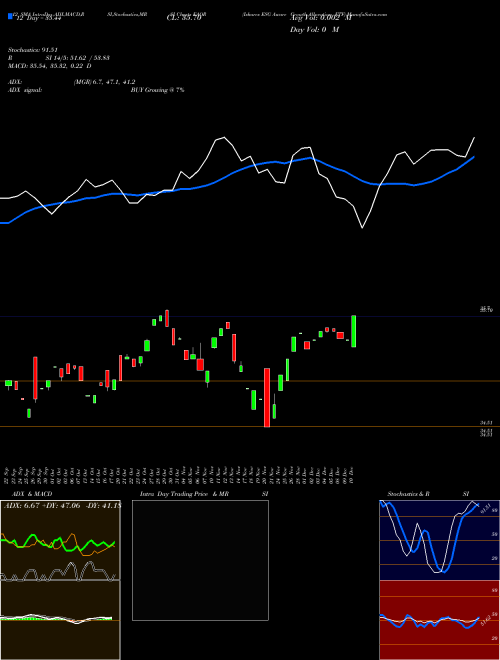The image size is (500, 660).
Task: Click the 51.62 value in RSI chart
Action: click(485, 620)
